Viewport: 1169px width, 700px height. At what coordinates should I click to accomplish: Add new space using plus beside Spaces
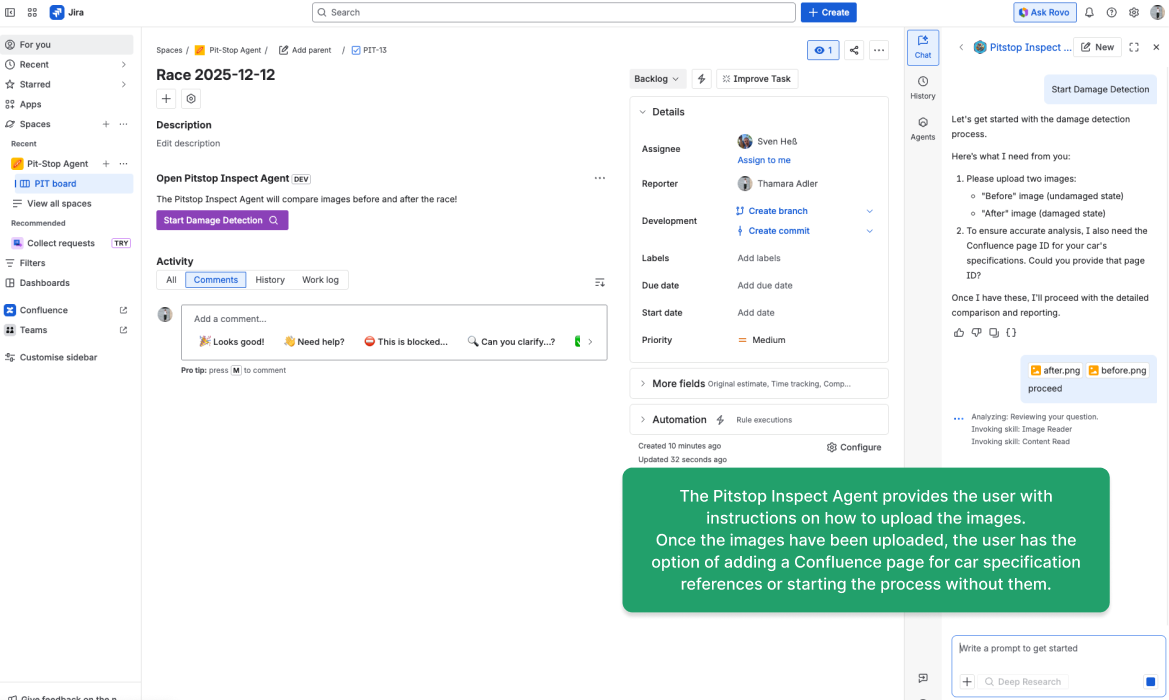click(106, 124)
